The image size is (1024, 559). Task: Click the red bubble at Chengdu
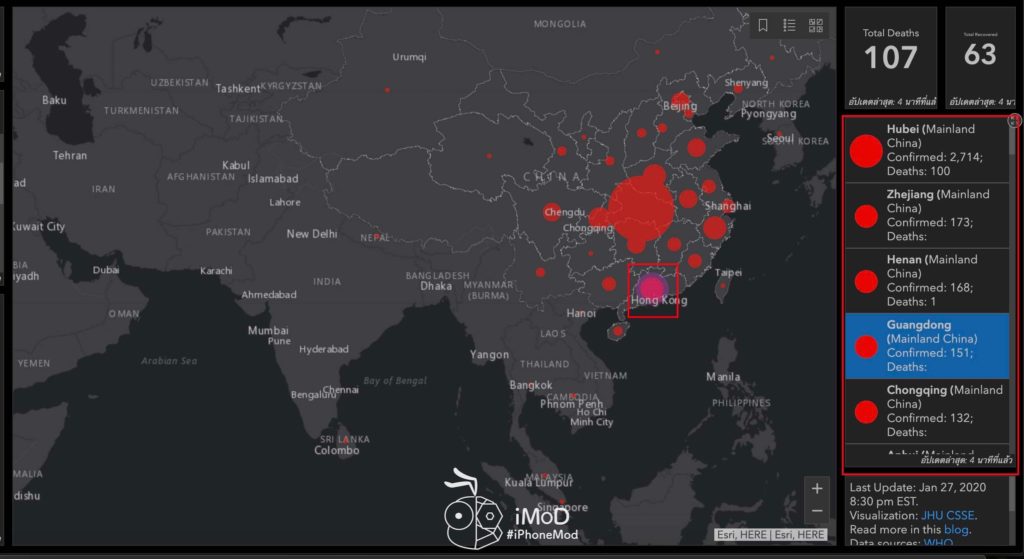(552, 212)
